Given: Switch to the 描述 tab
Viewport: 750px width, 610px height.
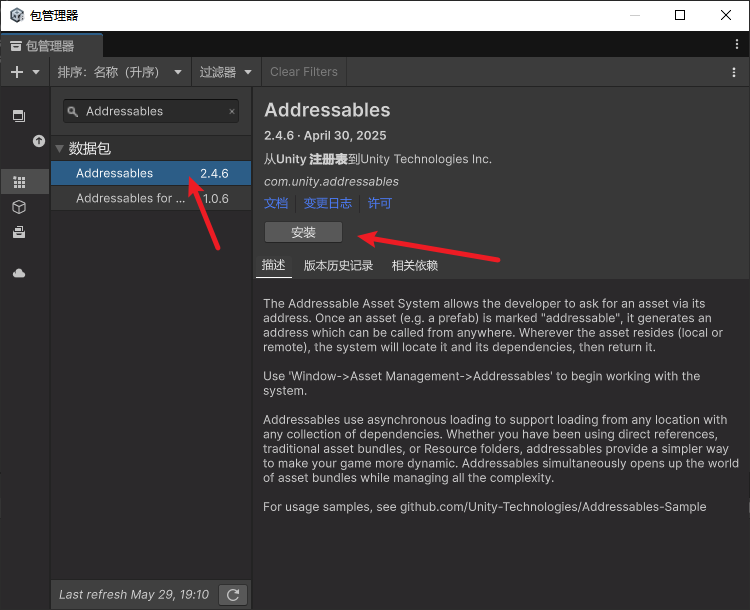Looking at the screenshot, I should 274,265.
